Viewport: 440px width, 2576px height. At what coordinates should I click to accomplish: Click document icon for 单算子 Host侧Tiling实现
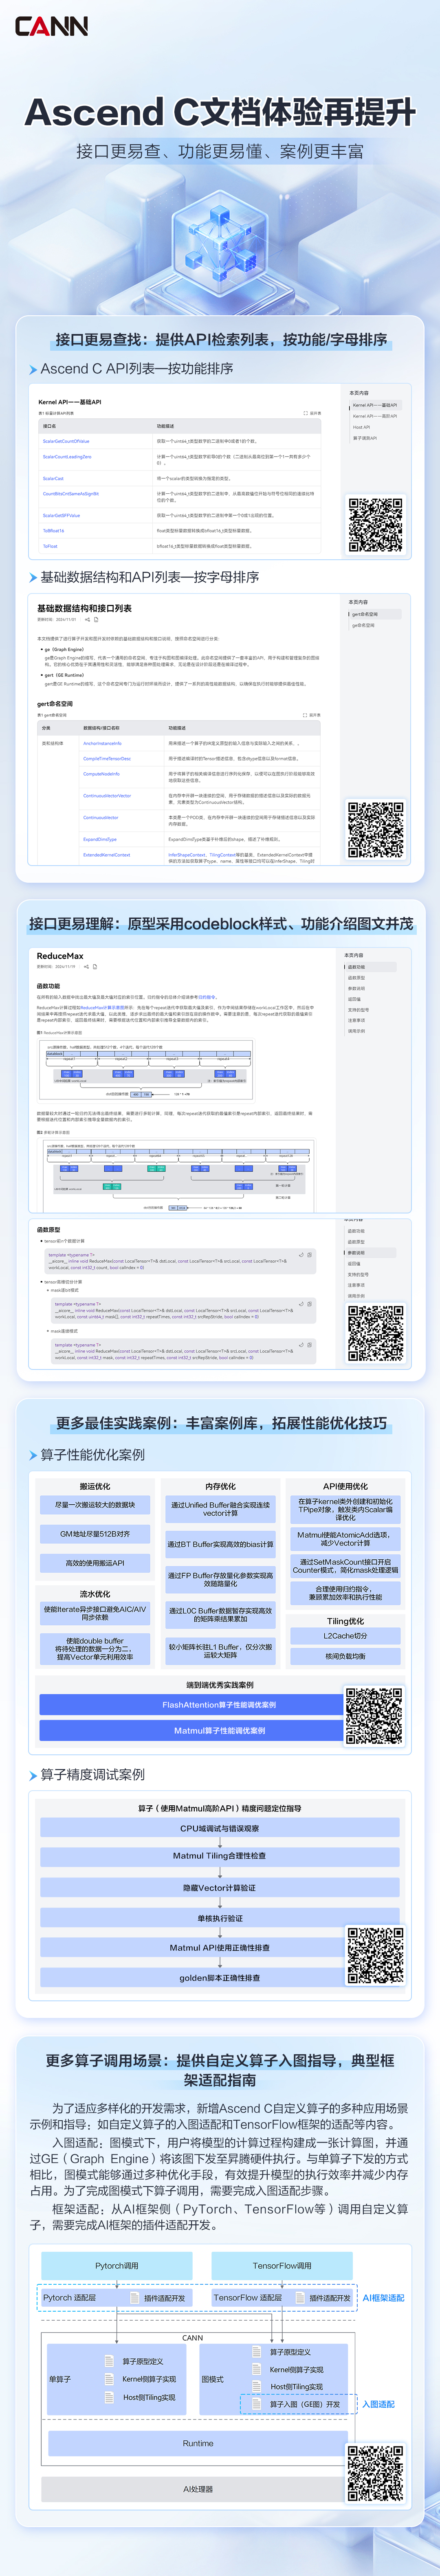click(110, 2397)
